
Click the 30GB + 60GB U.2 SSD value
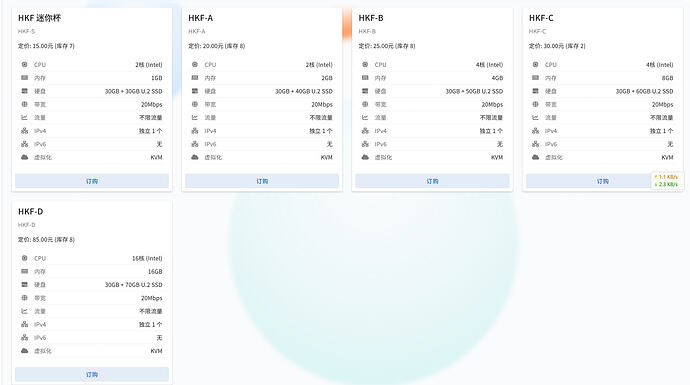tap(644, 91)
